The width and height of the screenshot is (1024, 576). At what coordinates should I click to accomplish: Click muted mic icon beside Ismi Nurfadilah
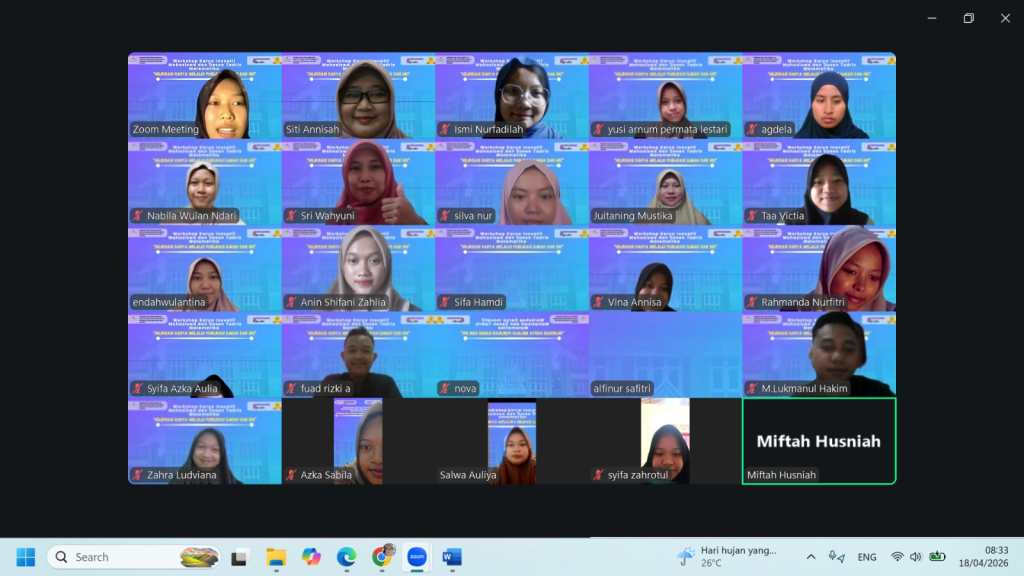pyautogui.click(x=445, y=130)
